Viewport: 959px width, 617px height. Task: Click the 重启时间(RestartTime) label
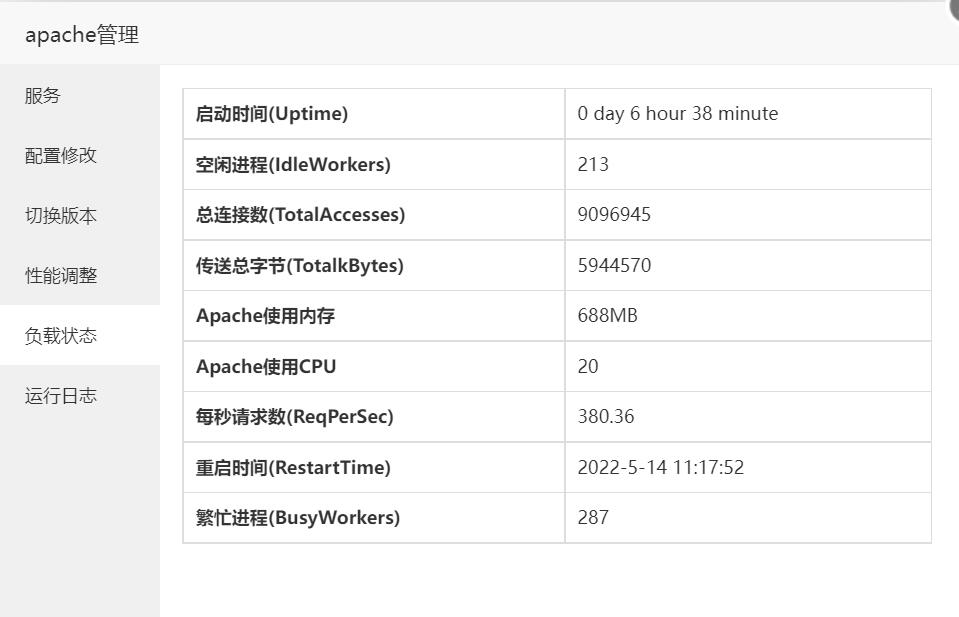point(293,468)
